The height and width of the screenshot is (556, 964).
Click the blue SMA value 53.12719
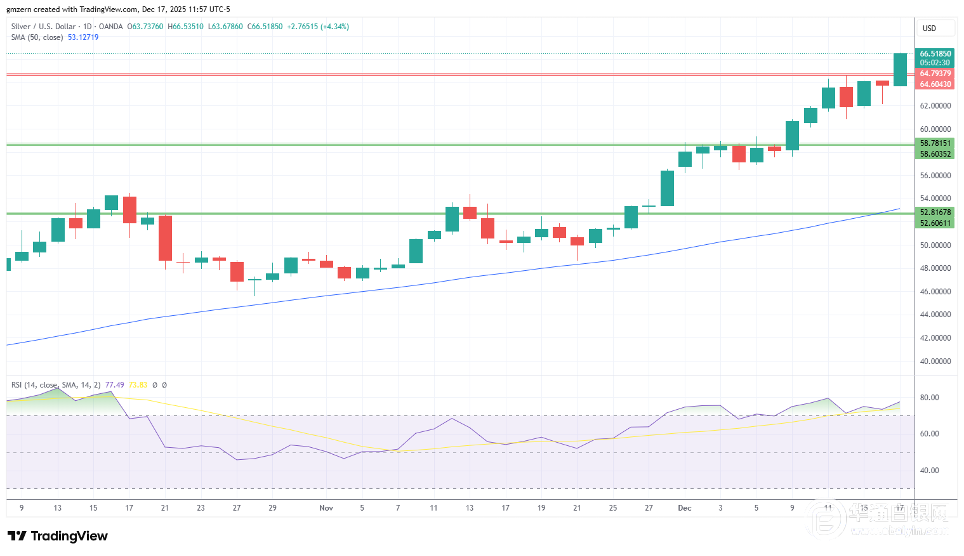click(x=84, y=38)
